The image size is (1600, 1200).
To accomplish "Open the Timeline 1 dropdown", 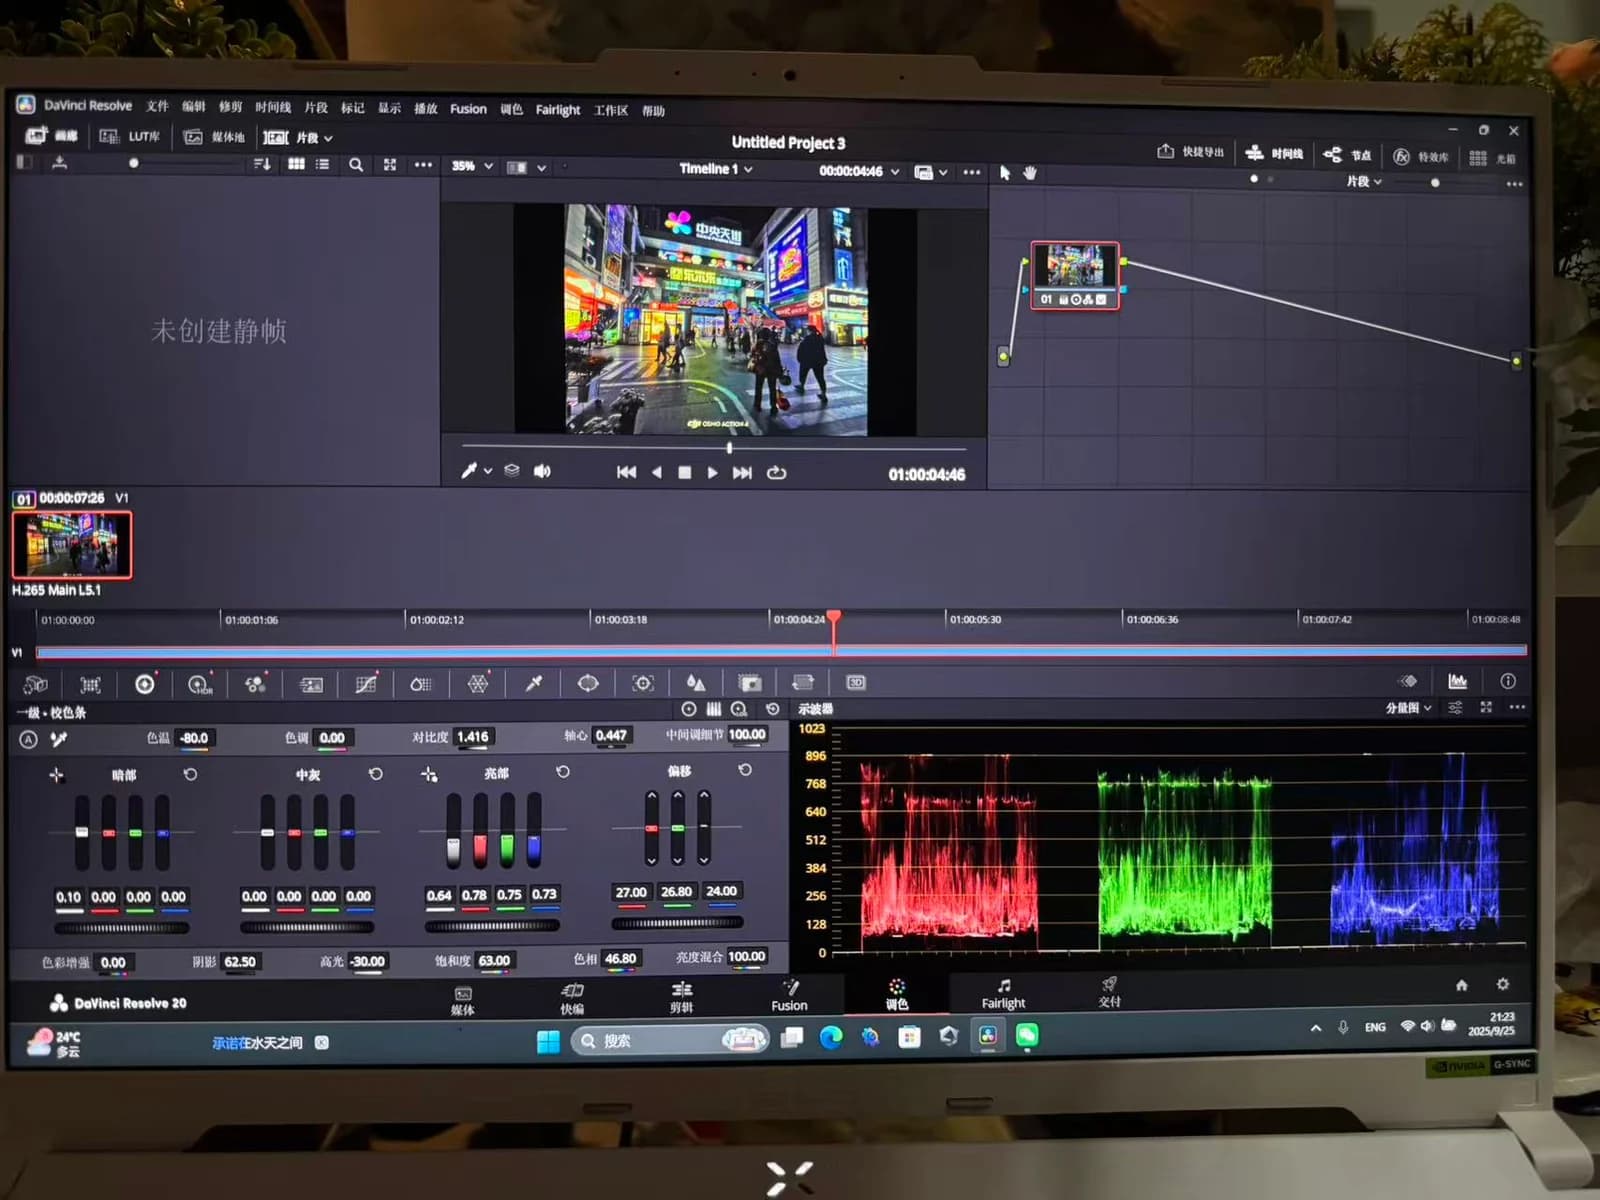I will click(x=716, y=169).
